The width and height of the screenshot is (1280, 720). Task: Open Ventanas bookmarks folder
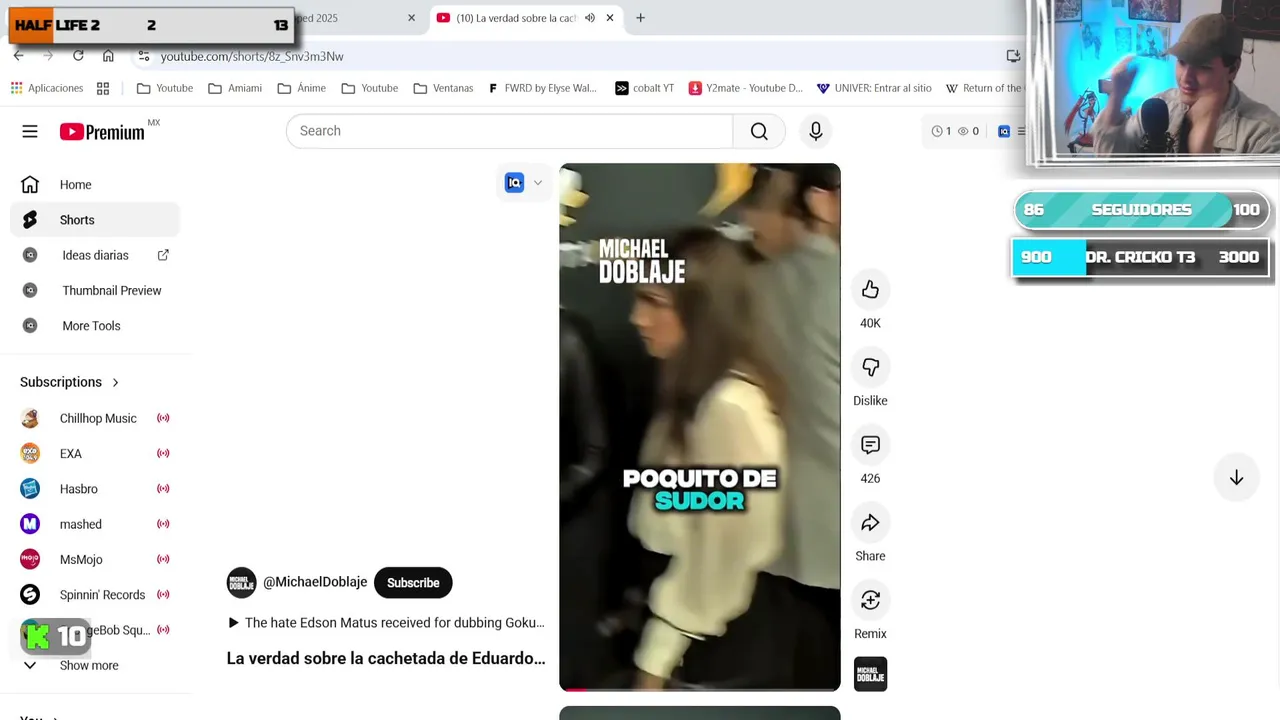click(443, 88)
